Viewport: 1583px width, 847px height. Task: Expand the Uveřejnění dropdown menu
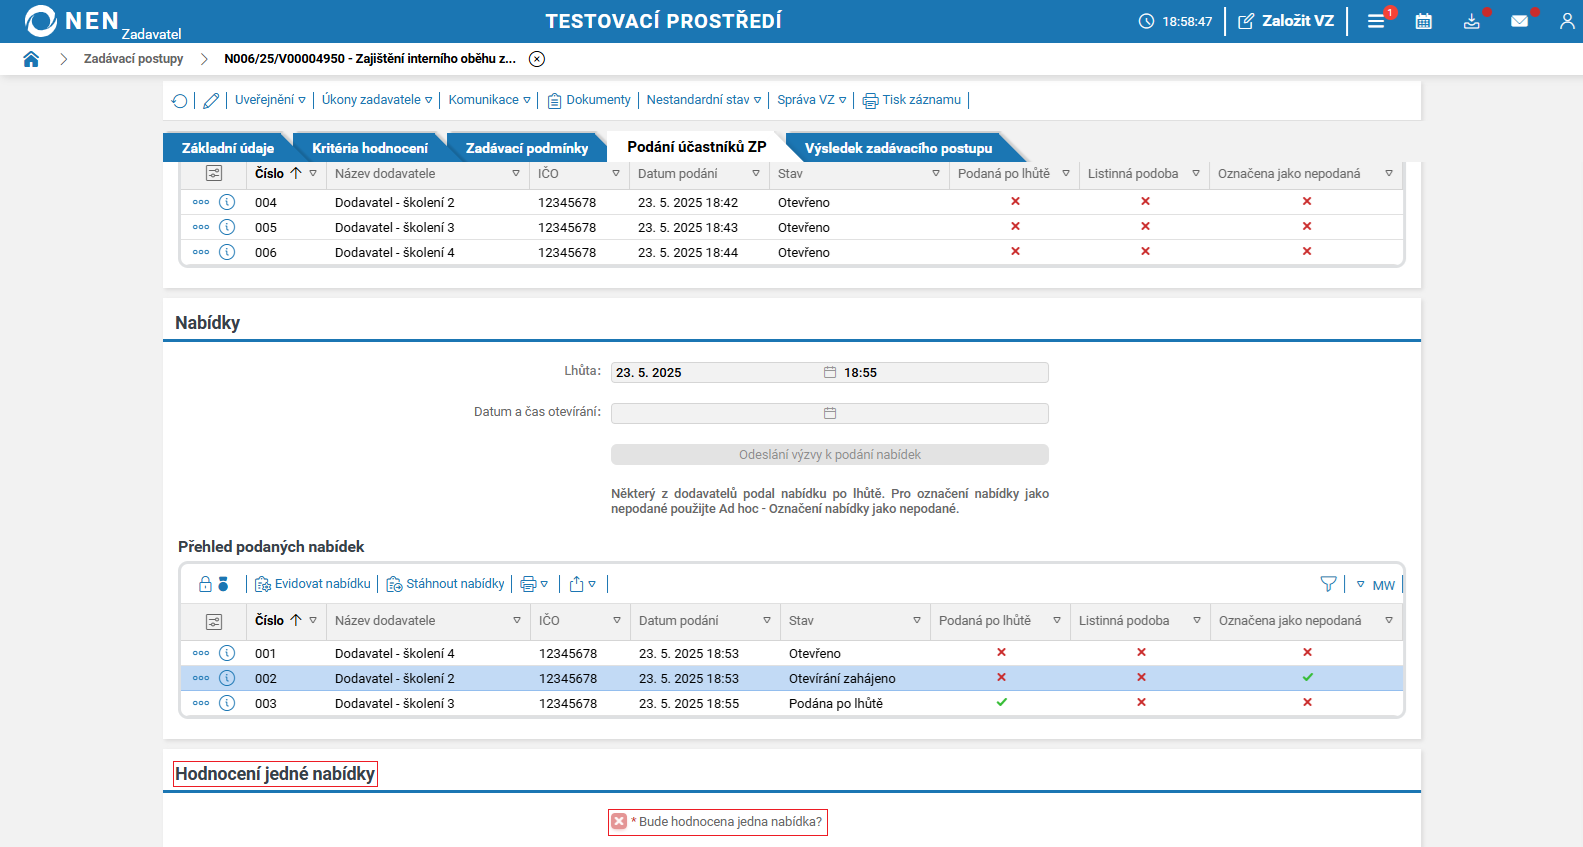[270, 100]
